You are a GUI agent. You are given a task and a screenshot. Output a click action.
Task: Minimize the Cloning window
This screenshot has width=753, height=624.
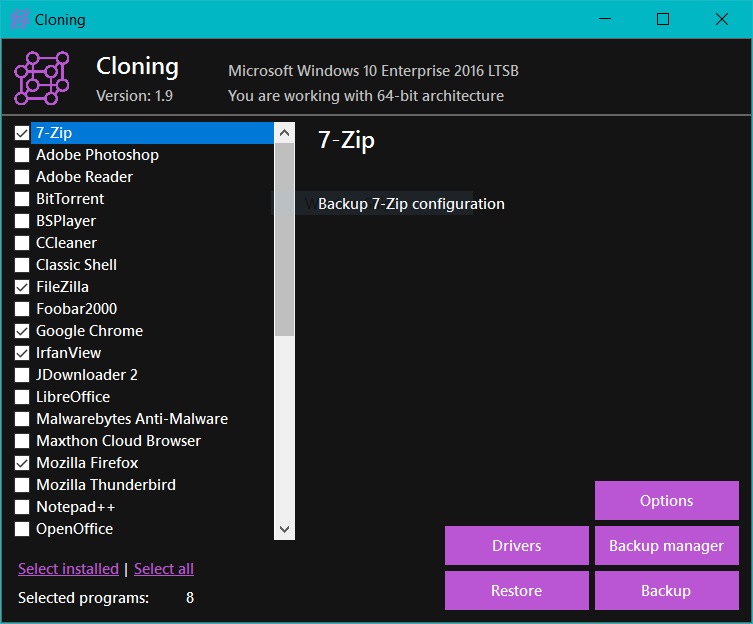tap(605, 19)
